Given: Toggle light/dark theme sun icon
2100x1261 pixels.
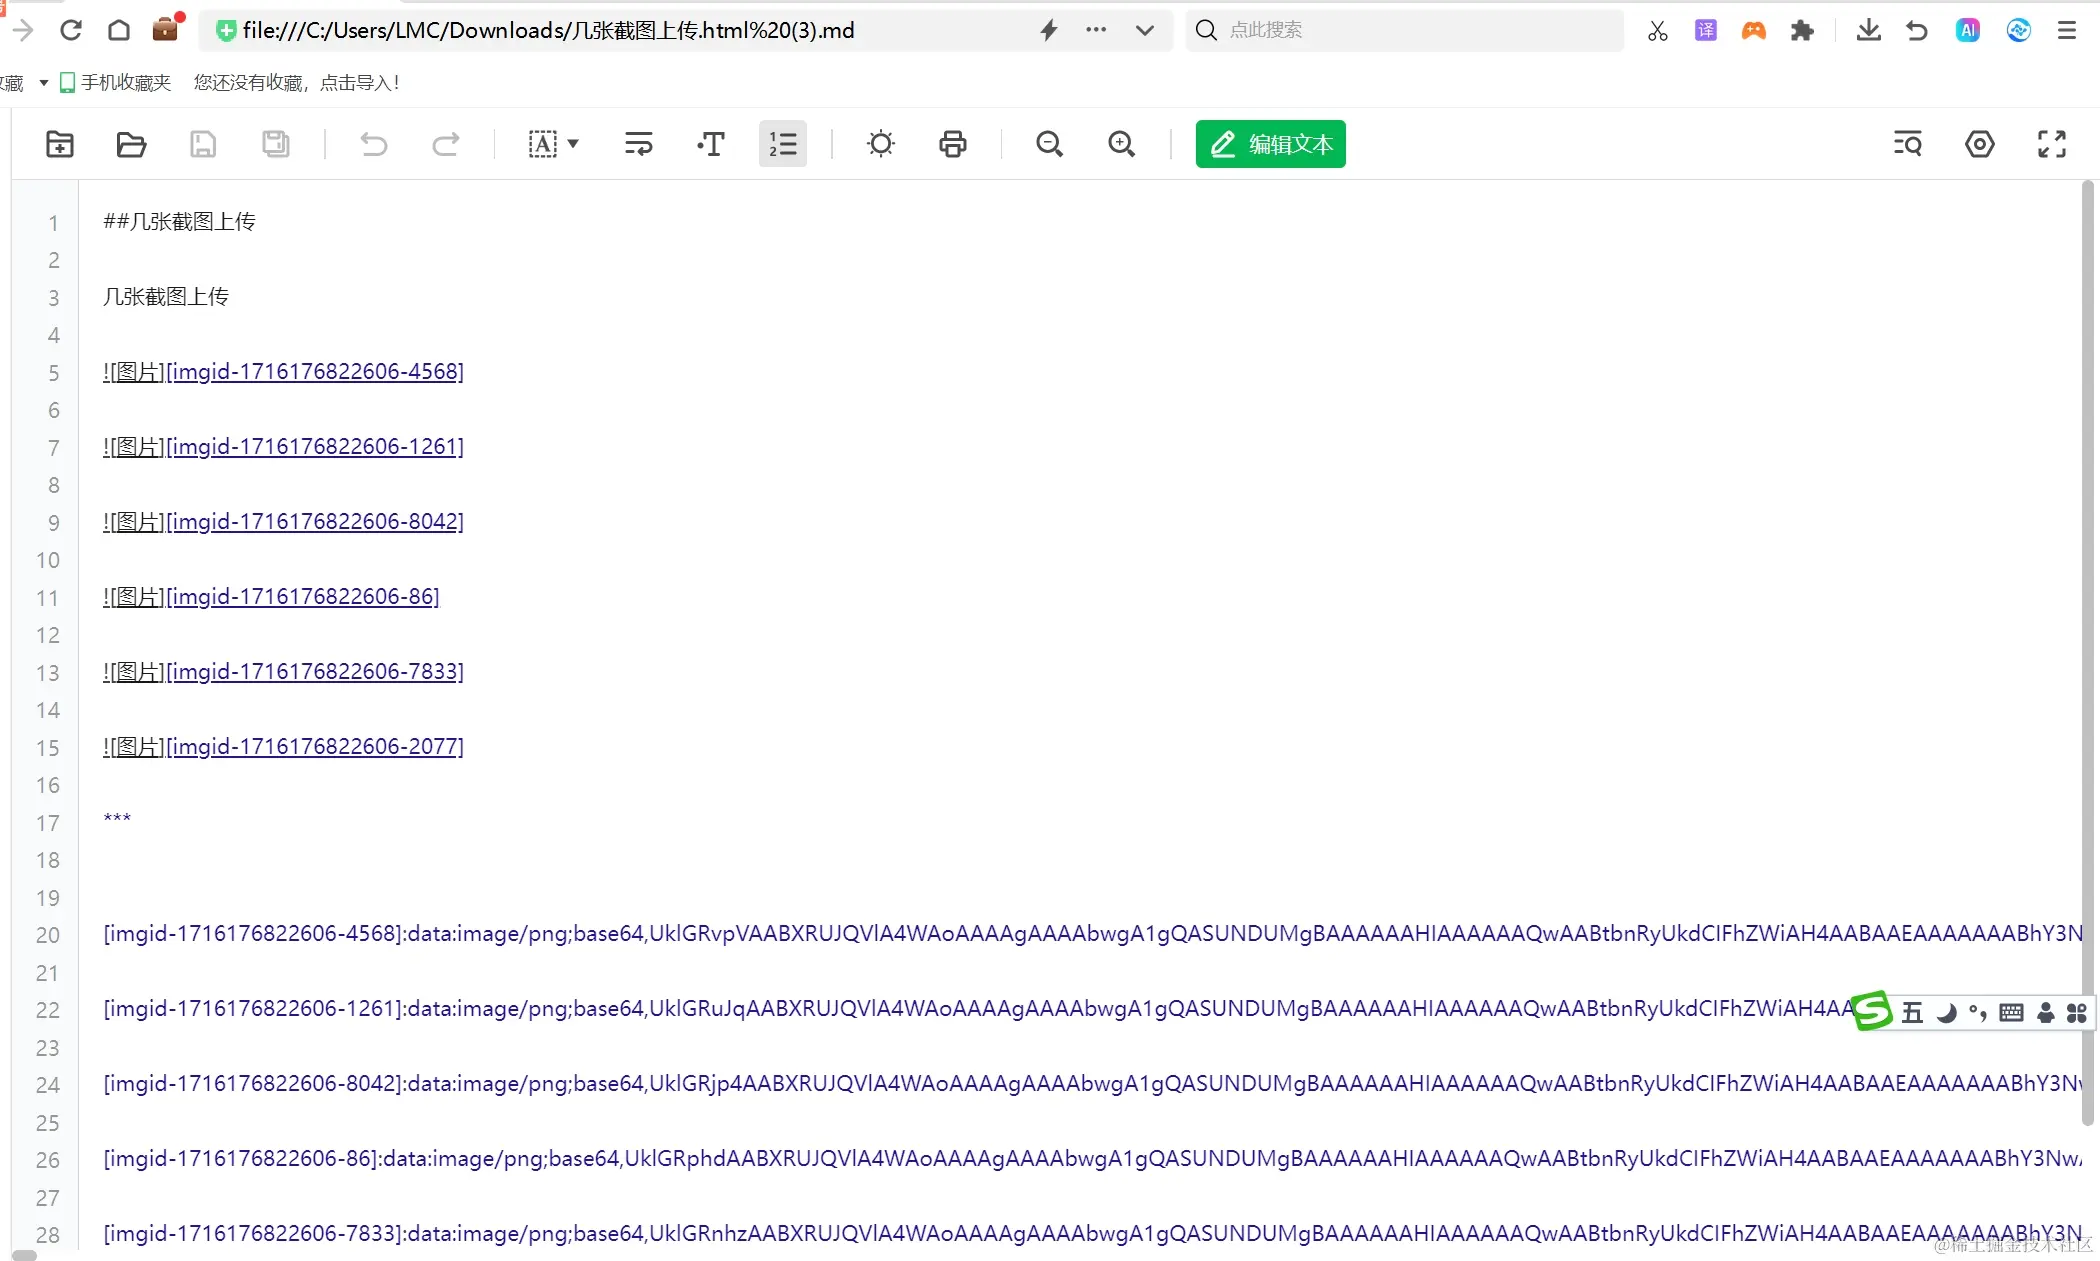Looking at the screenshot, I should pyautogui.click(x=880, y=144).
